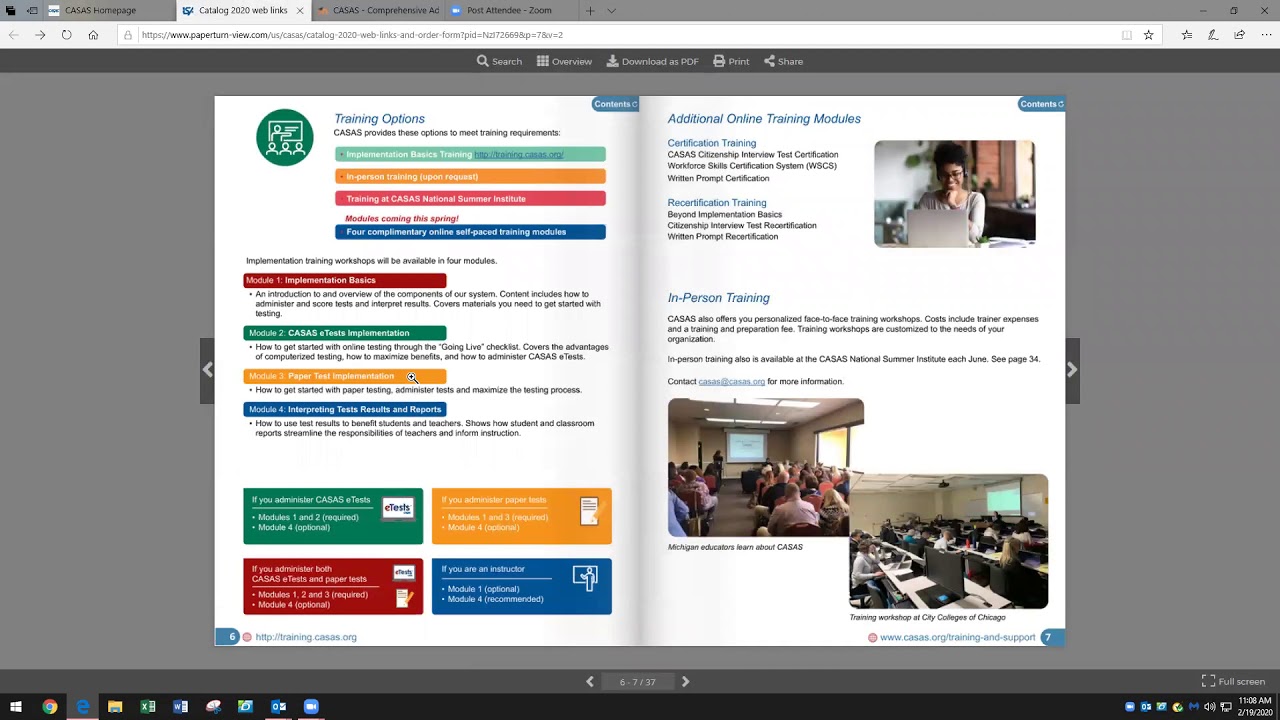Open the page Overview grid
The image size is (1280, 720).
click(x=564, y=61)
